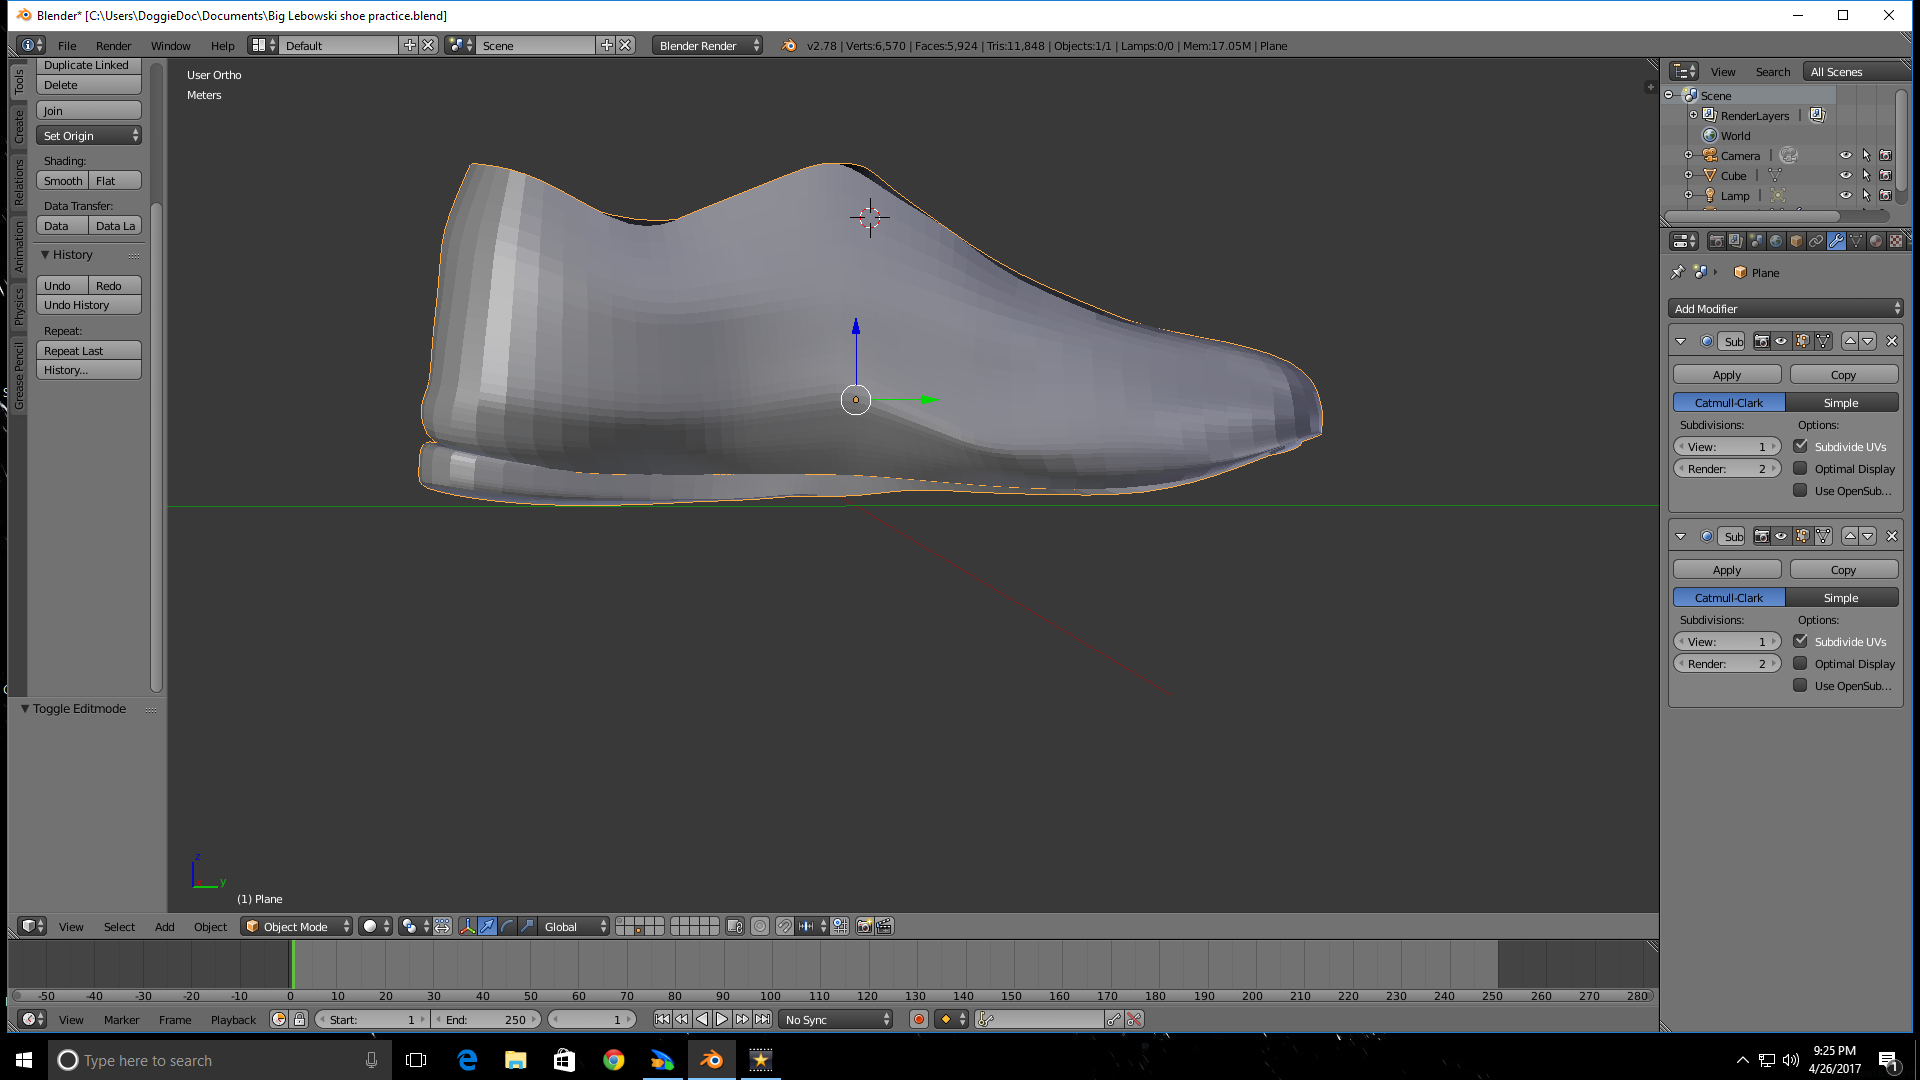Screen dimensions: 1920x1080
Task: Open the Modifiers wrench properties tab
Action: coord(1836,241)
